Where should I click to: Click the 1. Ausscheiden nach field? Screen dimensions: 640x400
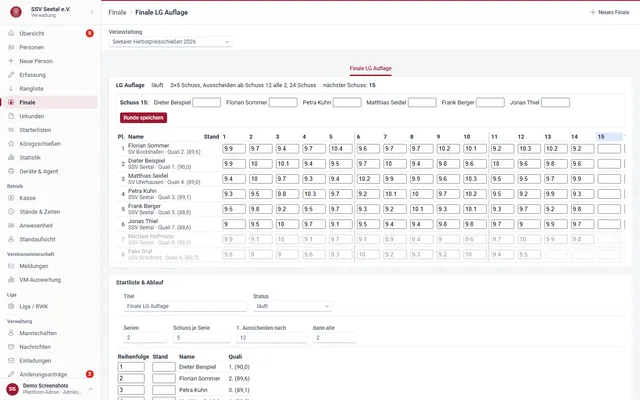(x=271, y=338)
